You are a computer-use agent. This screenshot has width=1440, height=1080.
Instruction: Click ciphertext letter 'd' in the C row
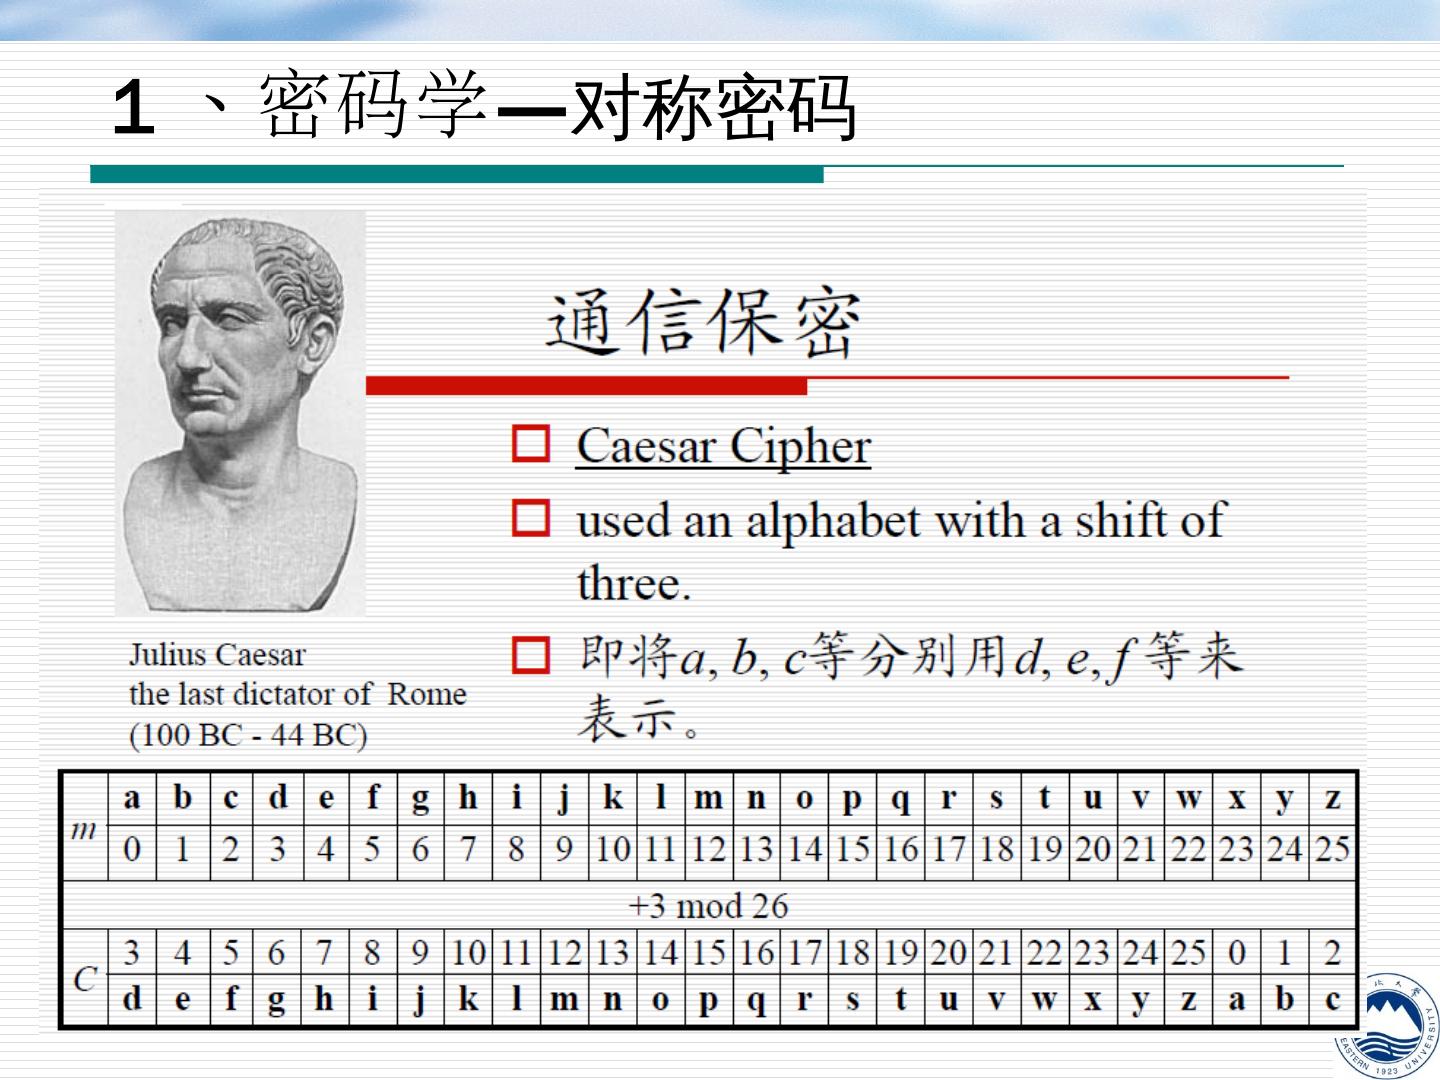pos(132,999)
